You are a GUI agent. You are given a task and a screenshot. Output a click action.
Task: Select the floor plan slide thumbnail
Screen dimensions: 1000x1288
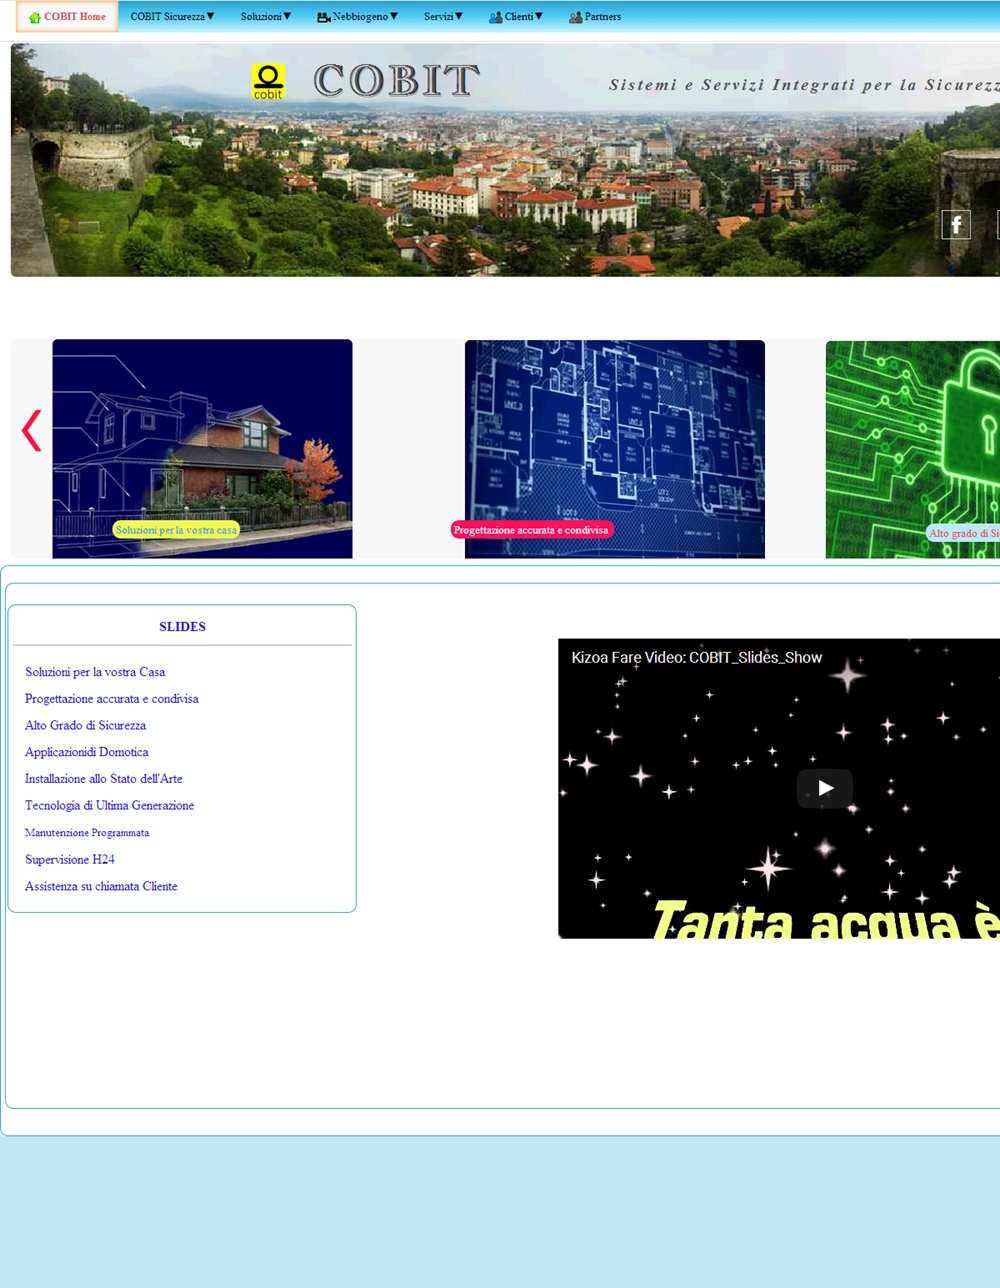(614, 430)
